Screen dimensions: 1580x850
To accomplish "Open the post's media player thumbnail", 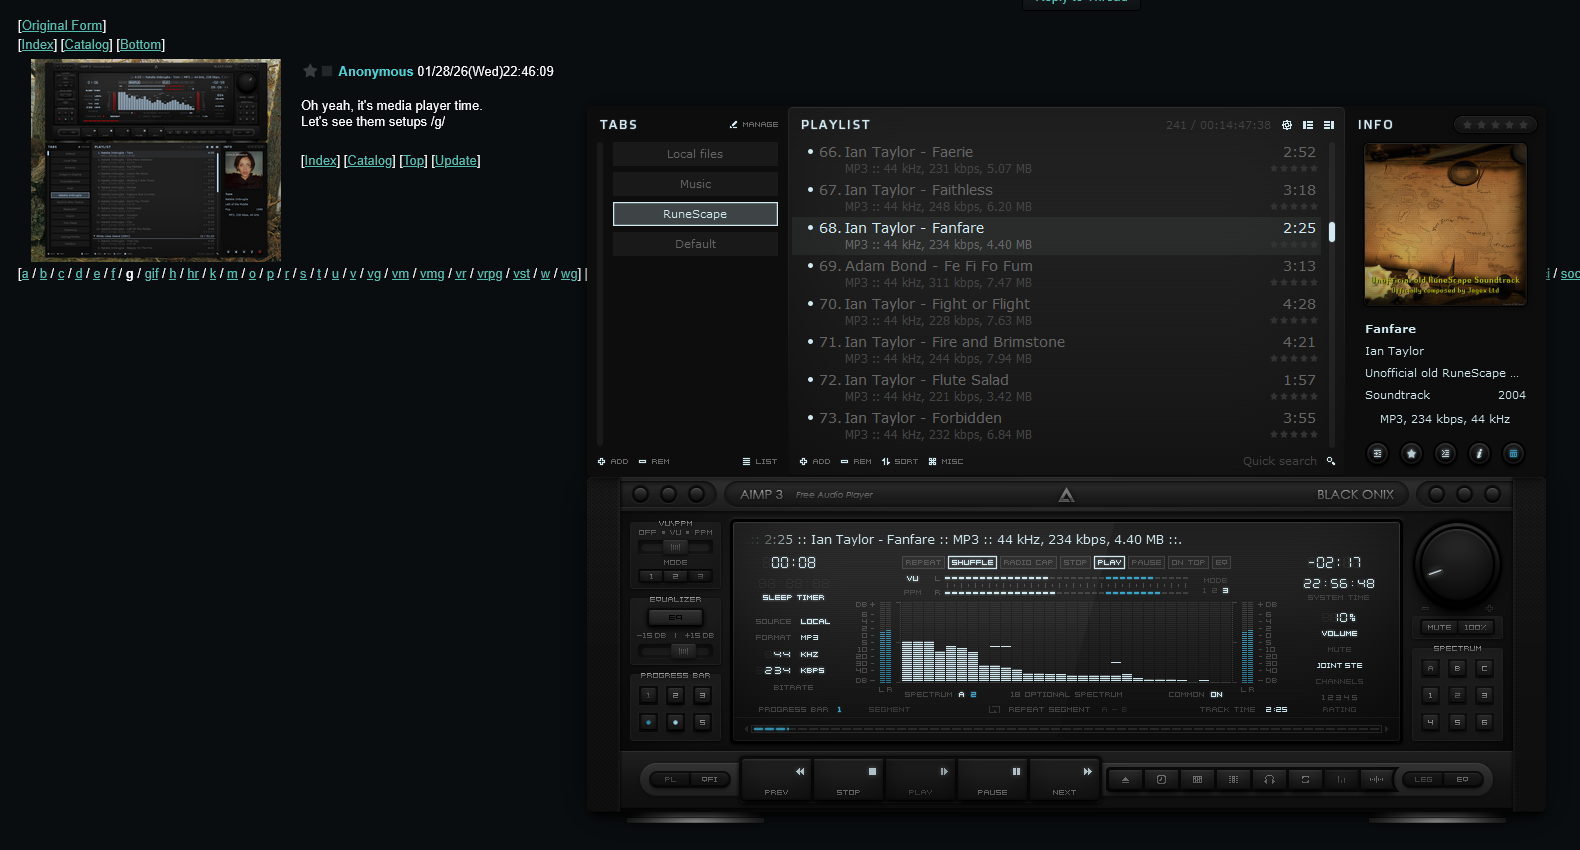I will [x=156, y=160].
